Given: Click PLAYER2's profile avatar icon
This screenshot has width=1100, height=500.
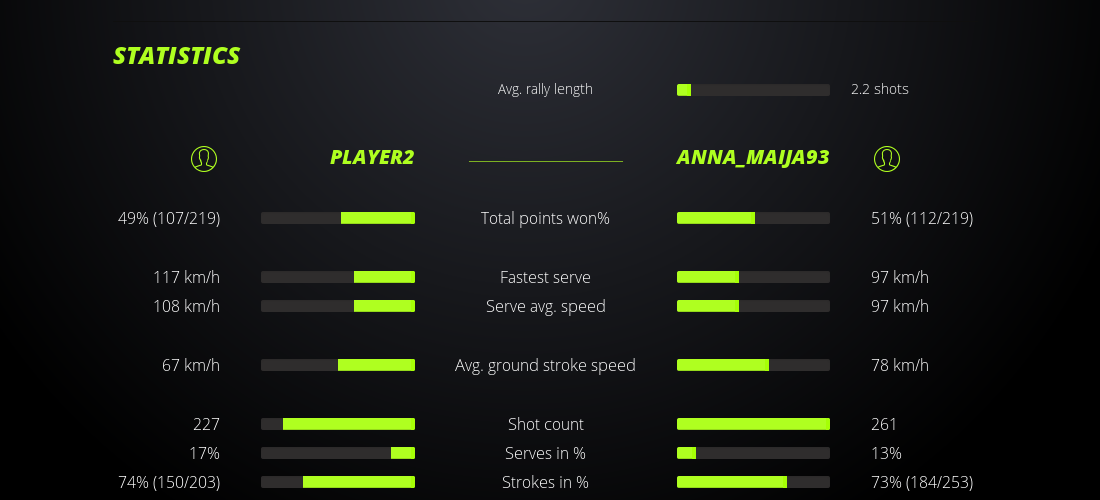Looking at the screenshot, I should click(204, 158).
